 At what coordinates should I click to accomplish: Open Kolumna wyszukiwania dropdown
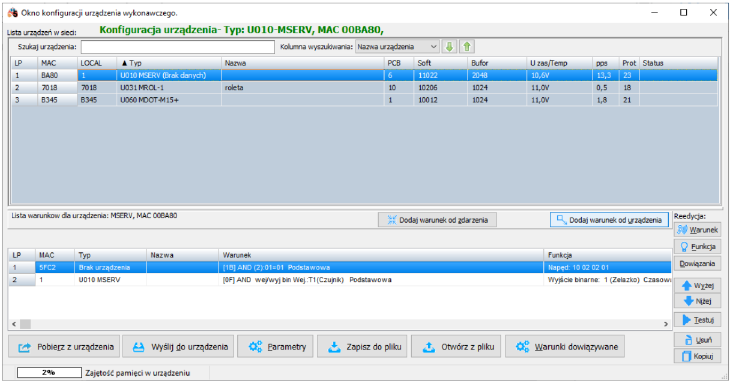click(397, 47)
